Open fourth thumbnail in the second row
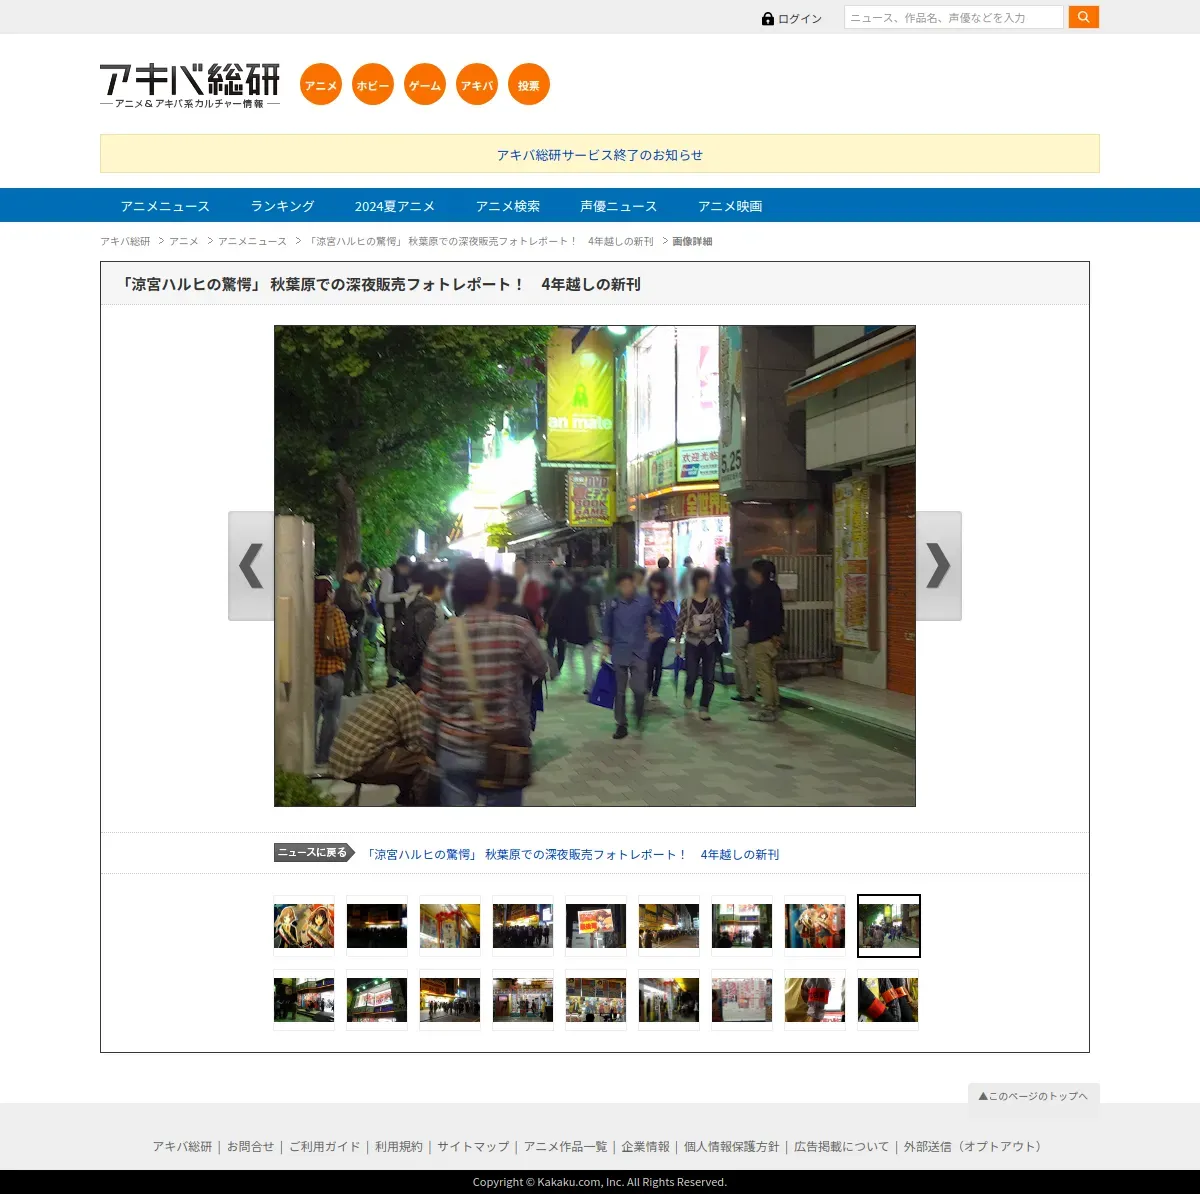 pos(523,999)
